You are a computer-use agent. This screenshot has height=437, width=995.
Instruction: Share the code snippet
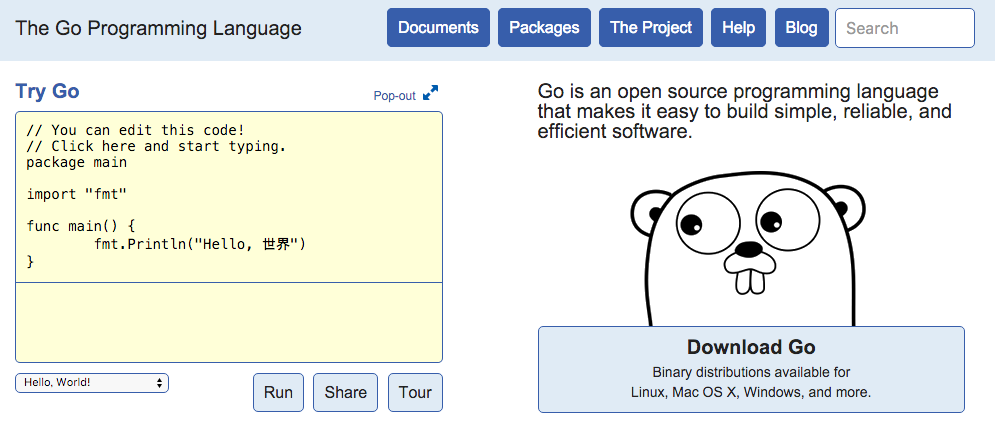pos(346,393)
